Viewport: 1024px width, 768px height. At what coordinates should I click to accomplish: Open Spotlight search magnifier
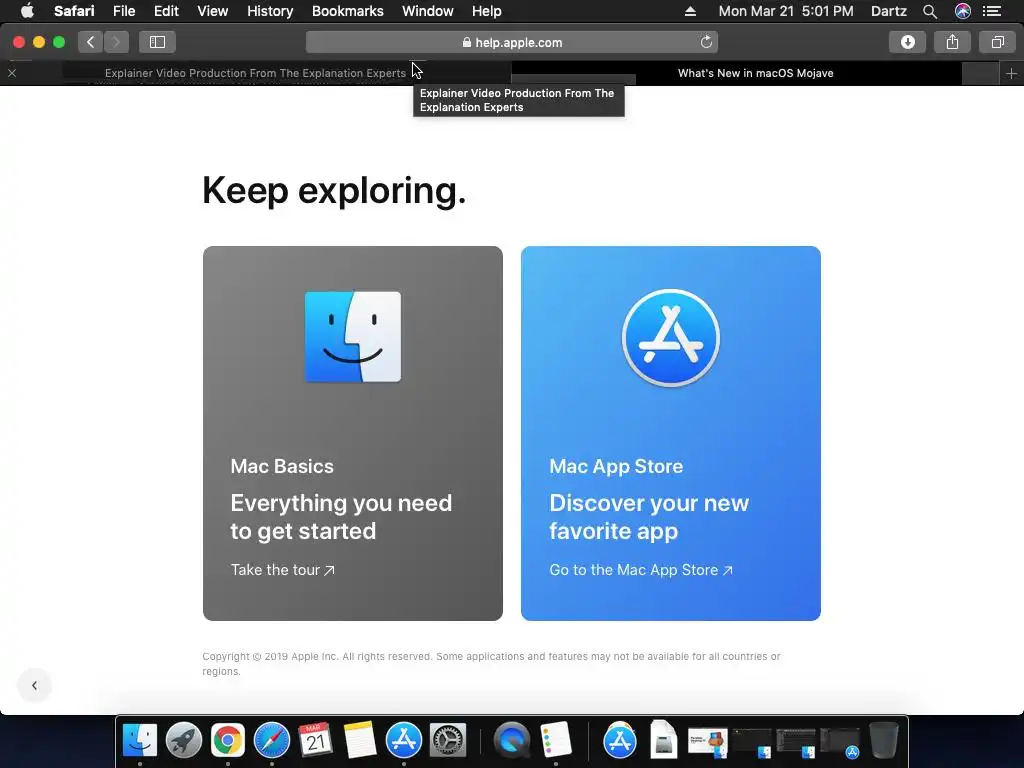[930, 11]
